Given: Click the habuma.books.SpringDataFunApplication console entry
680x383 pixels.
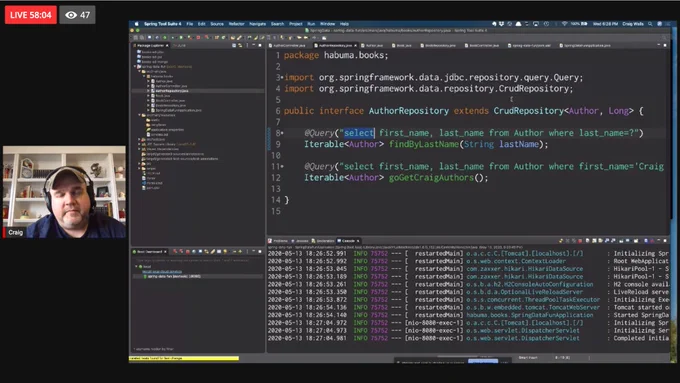Looking at the screenshot, I should click(530, 315).
